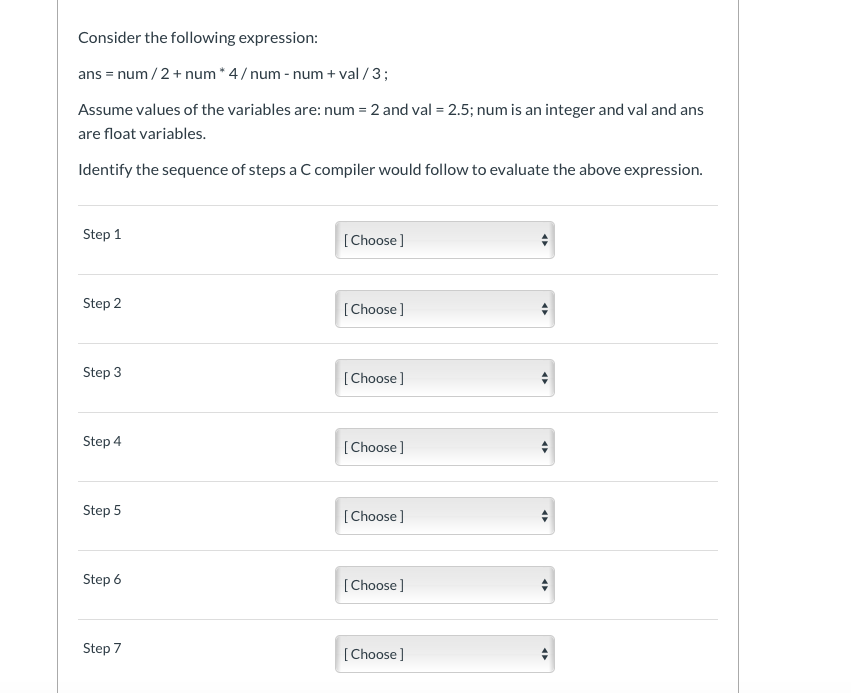Select the [Choose] placeholder in Step 1

pyautogui.click(x=374, y=240)
